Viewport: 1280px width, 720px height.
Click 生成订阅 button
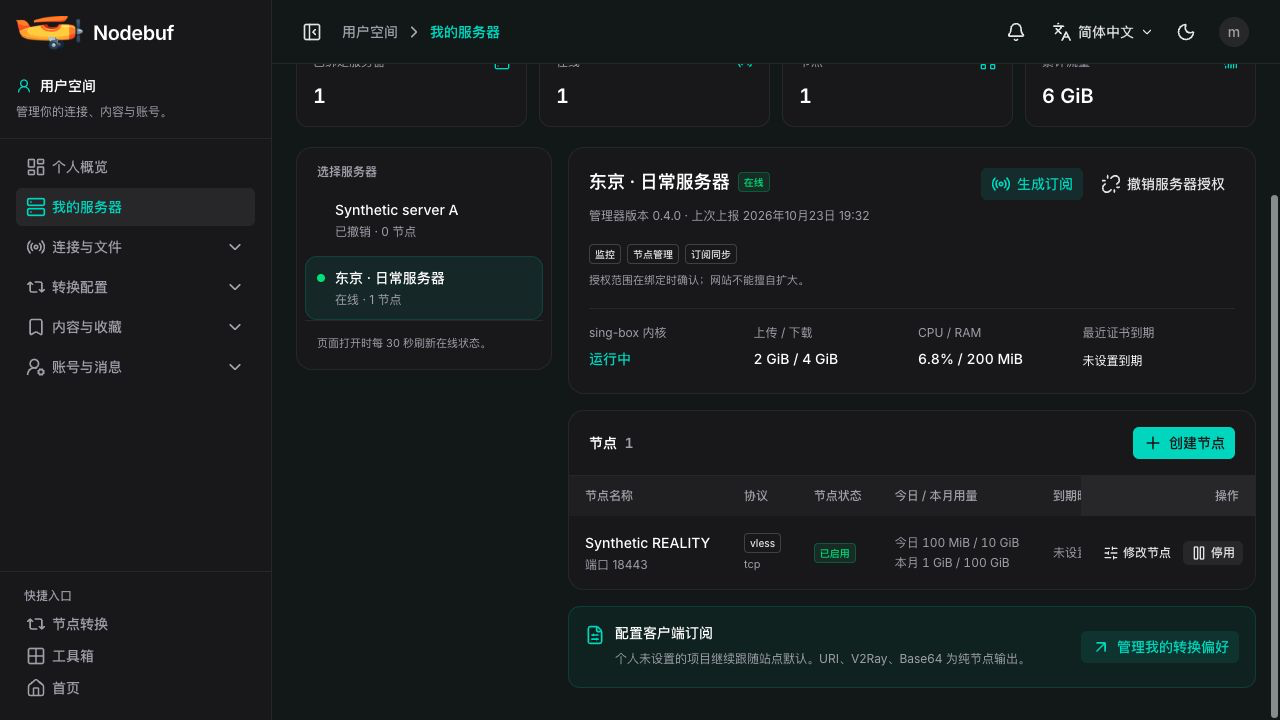pyautogui.click(x=1032, y=184)
